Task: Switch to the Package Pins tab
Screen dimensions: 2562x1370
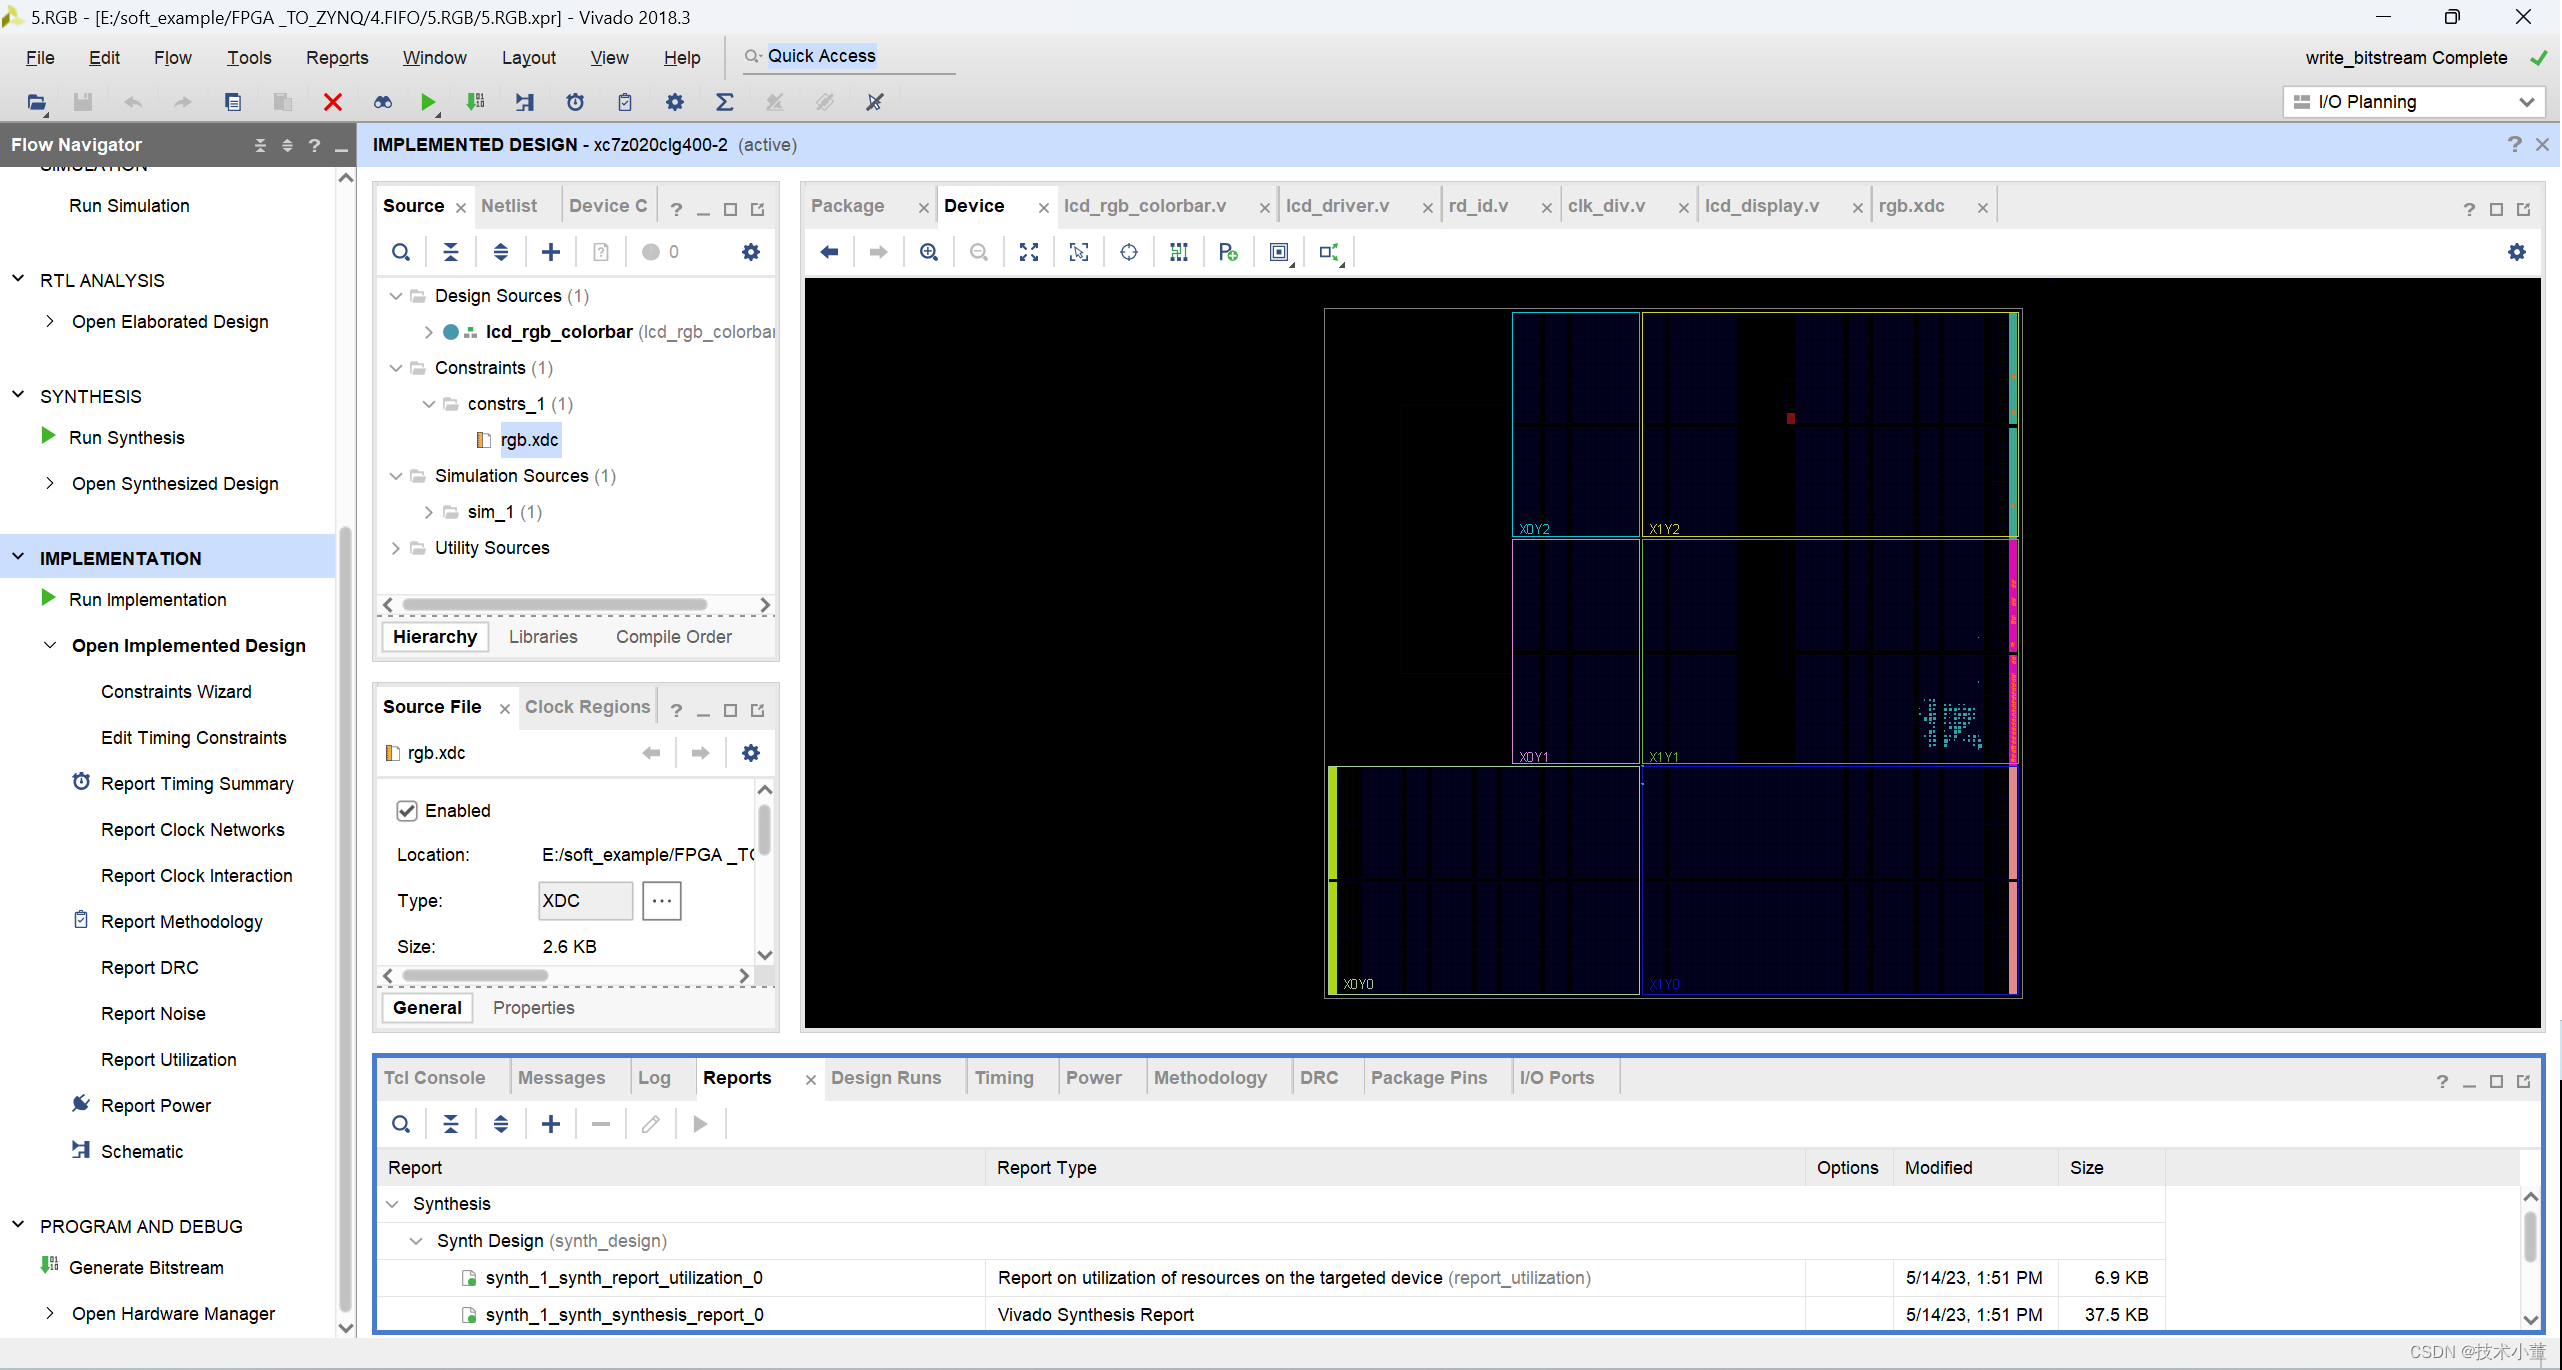Action: pos(1429,1078)
